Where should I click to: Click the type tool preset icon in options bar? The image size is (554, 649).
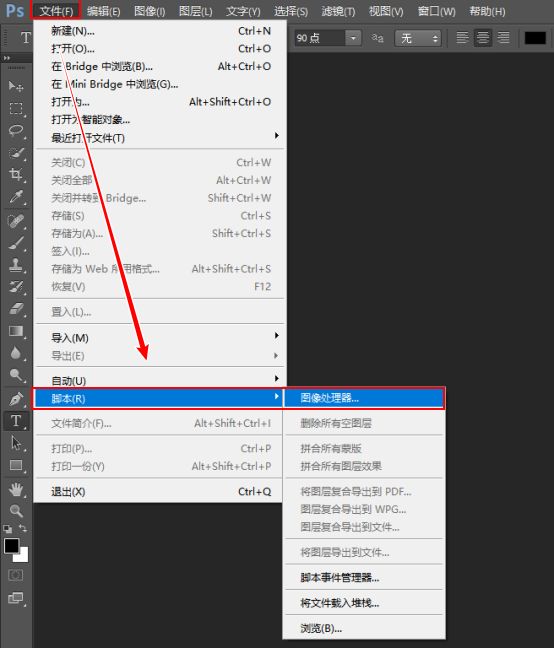tap(26, 38)
